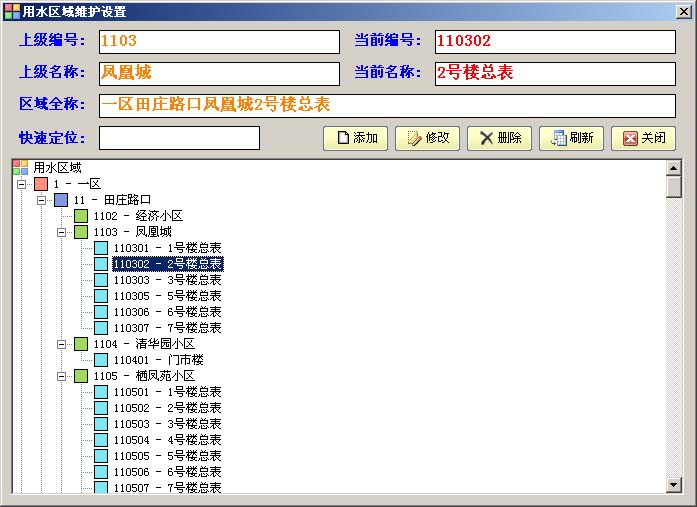697x507 pixels.
Task: Click the green icon of 1104 清华园小区
Action: (81, 344)
